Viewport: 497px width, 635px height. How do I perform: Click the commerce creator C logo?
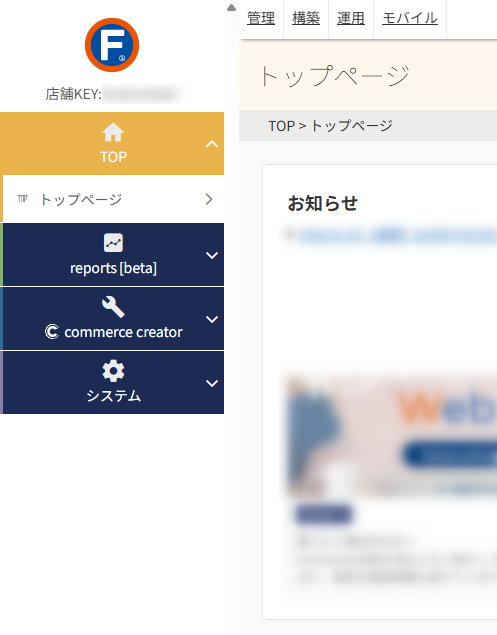coord(52,332)
